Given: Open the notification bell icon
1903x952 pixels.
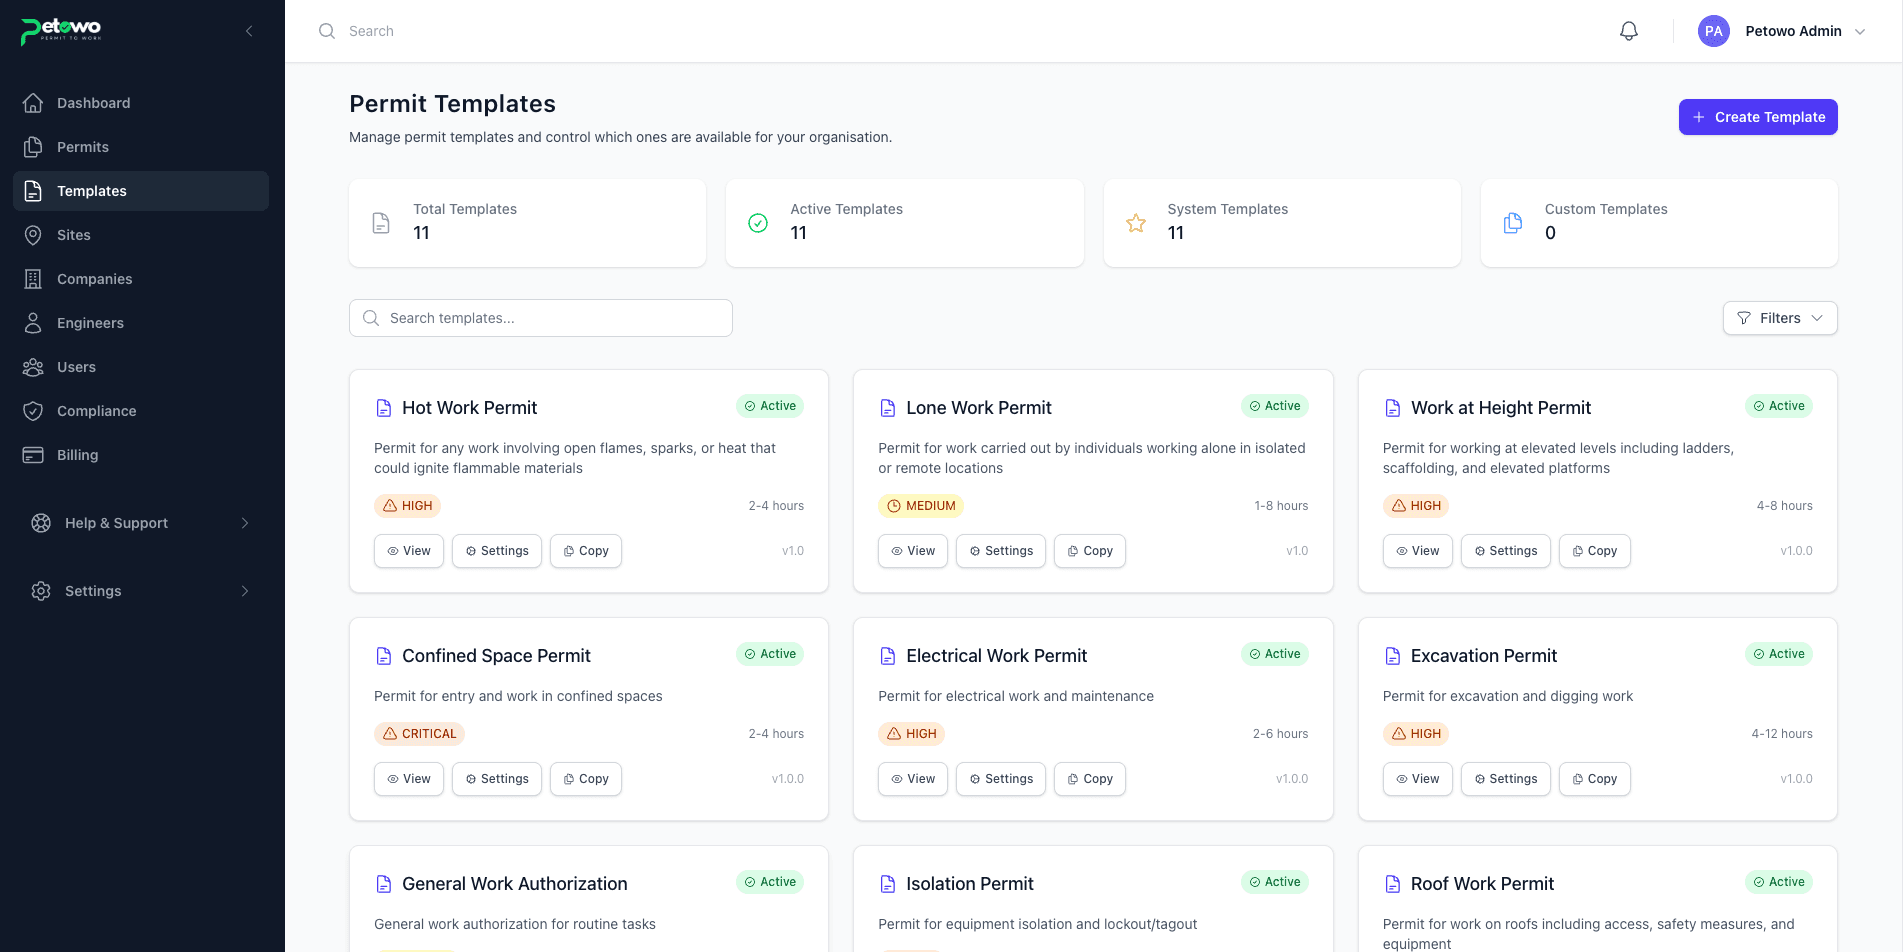Looking at the screenshot, I should click(x=1628, y=31).
